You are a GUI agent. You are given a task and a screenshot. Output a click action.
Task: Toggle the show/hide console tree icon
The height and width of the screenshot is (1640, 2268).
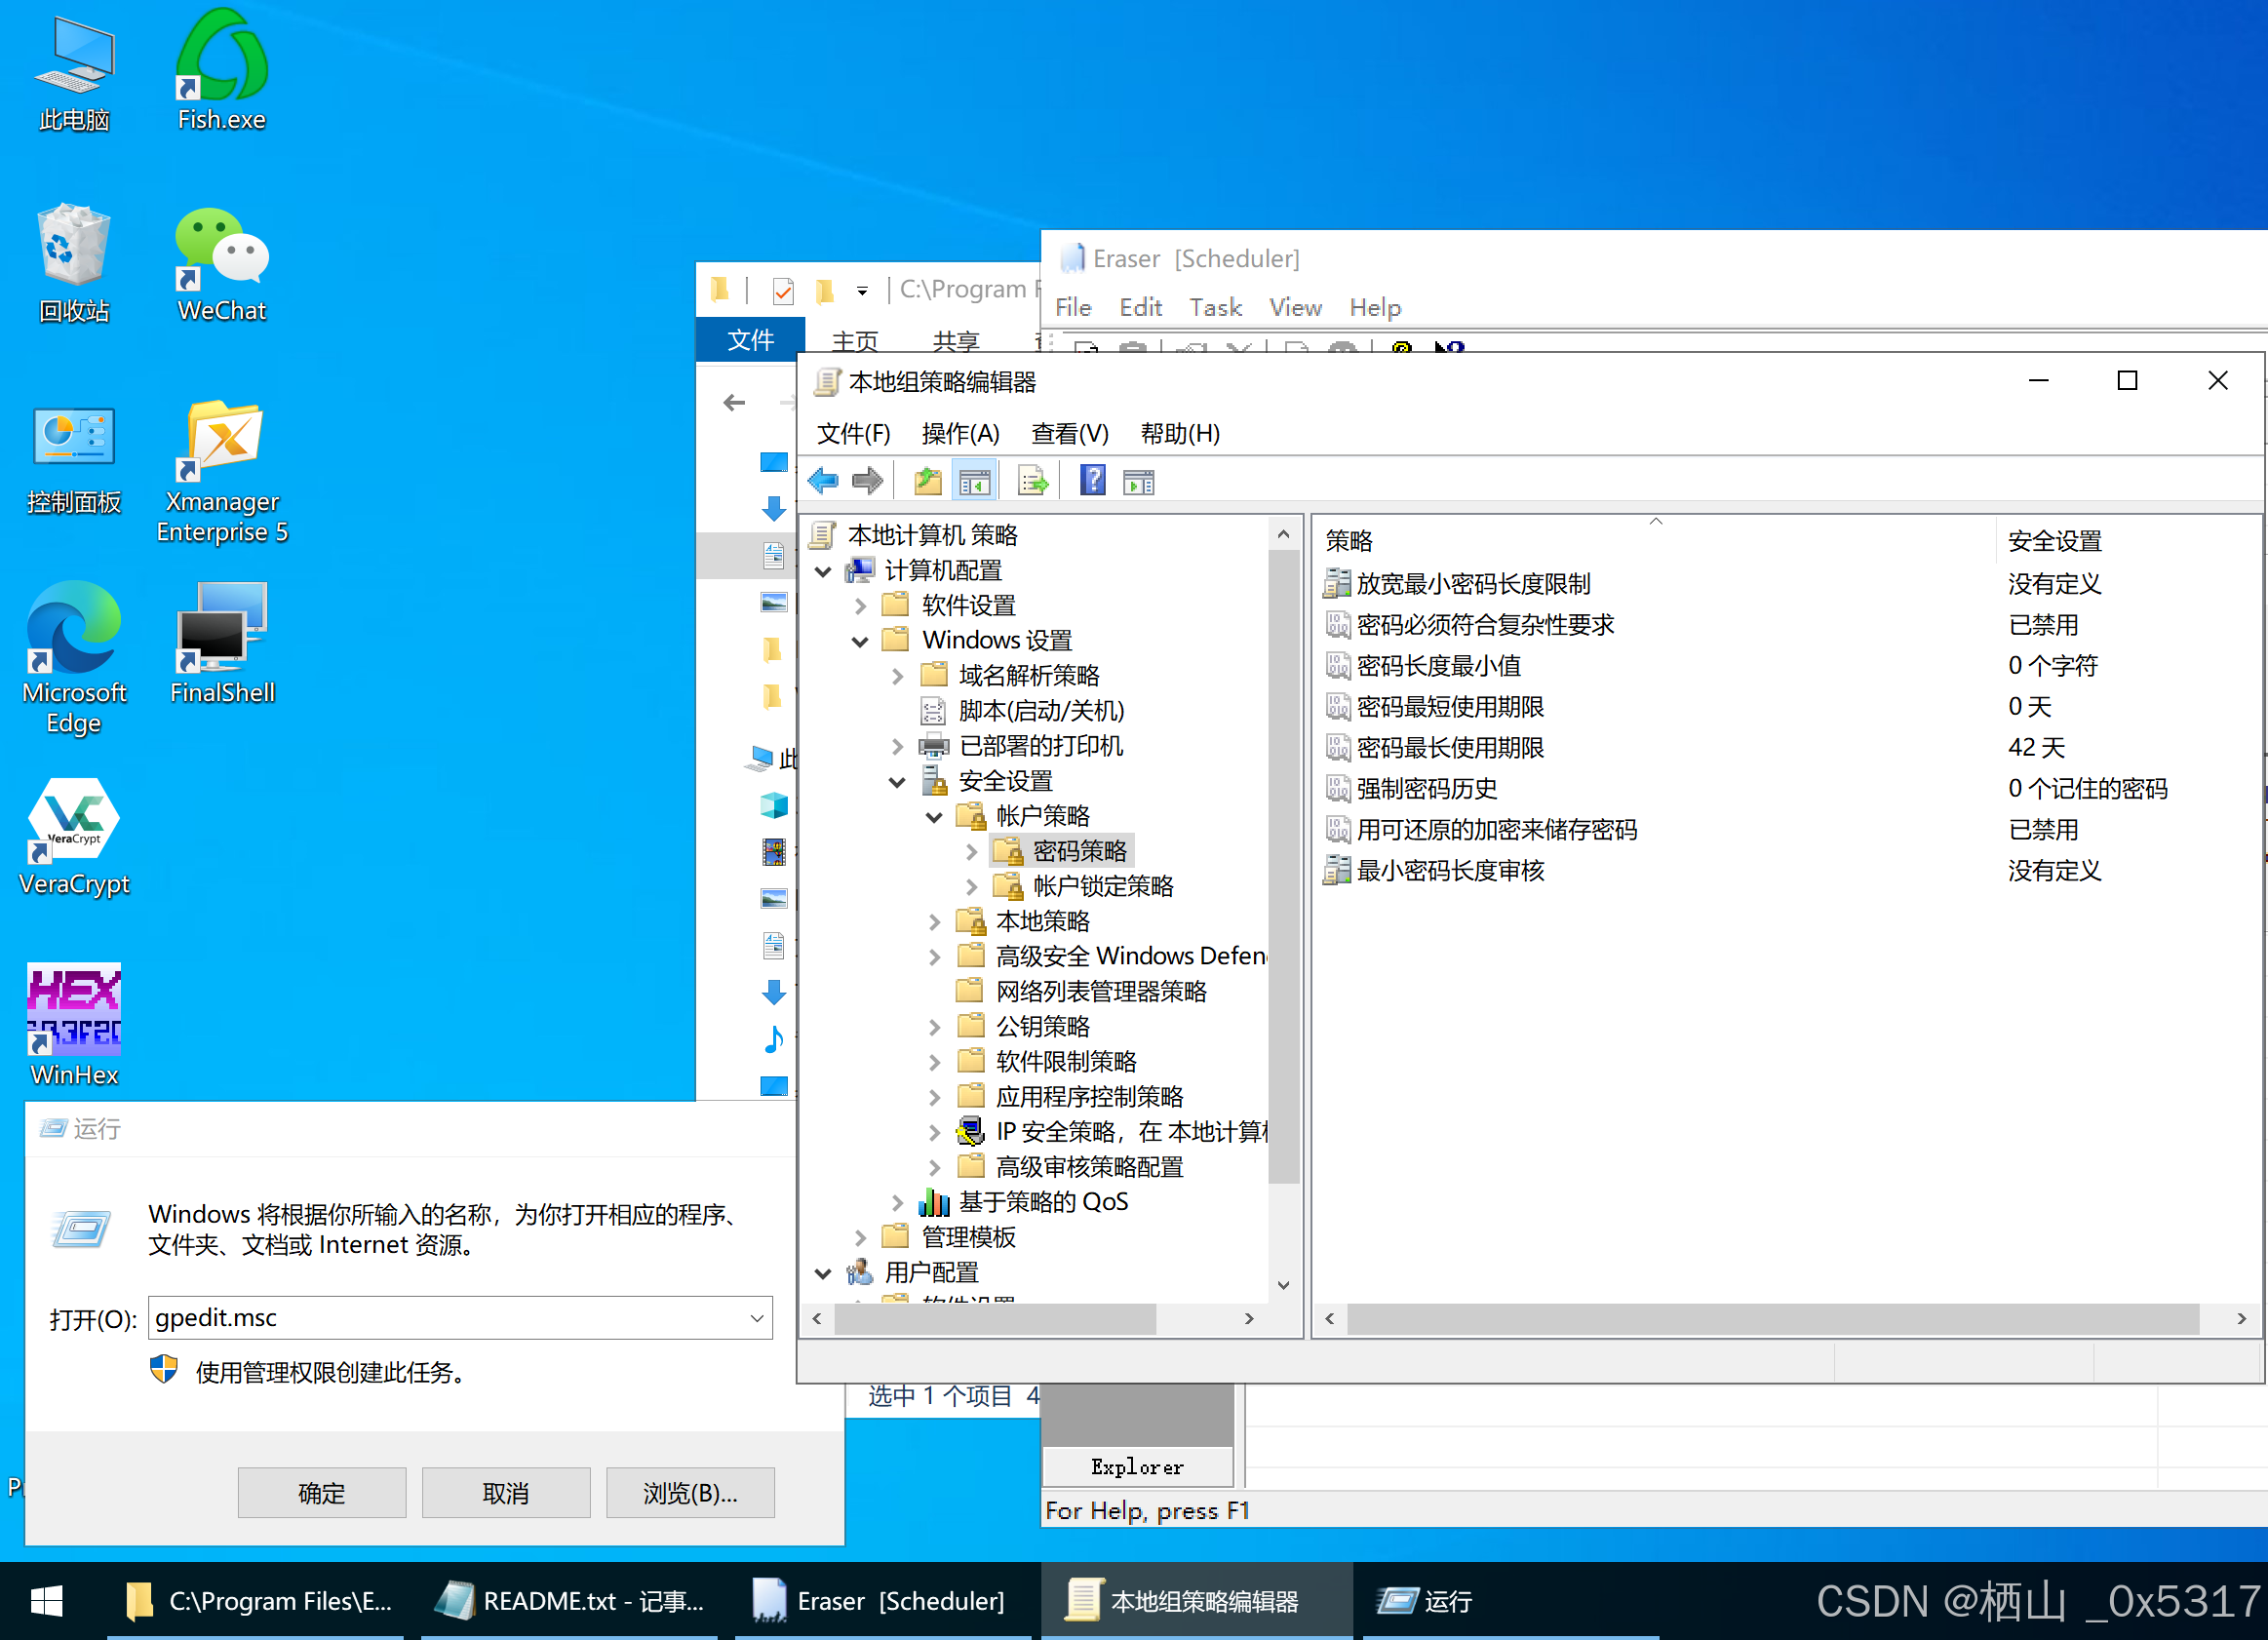(974, 482)
